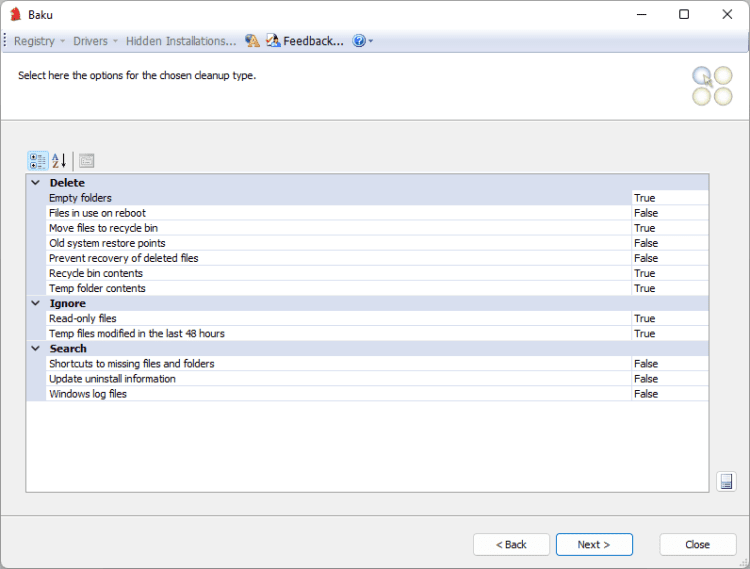The width and height of the screenshot is (750, 569).
Task: Open Hidden Installations from the toolbar
Action: coord(181,41)
